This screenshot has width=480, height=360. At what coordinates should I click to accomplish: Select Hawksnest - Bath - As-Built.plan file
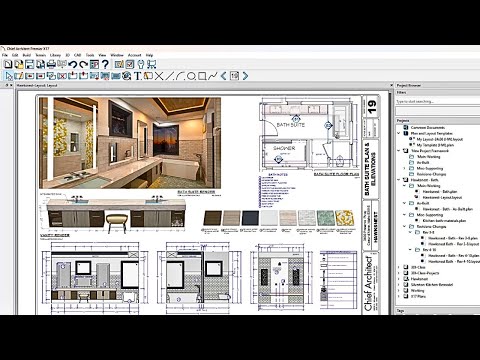tap(448, 209)
